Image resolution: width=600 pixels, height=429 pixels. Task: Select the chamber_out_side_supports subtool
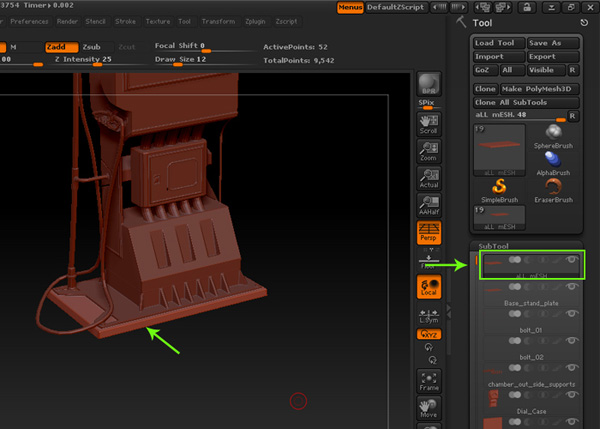[x=531, y=376]
